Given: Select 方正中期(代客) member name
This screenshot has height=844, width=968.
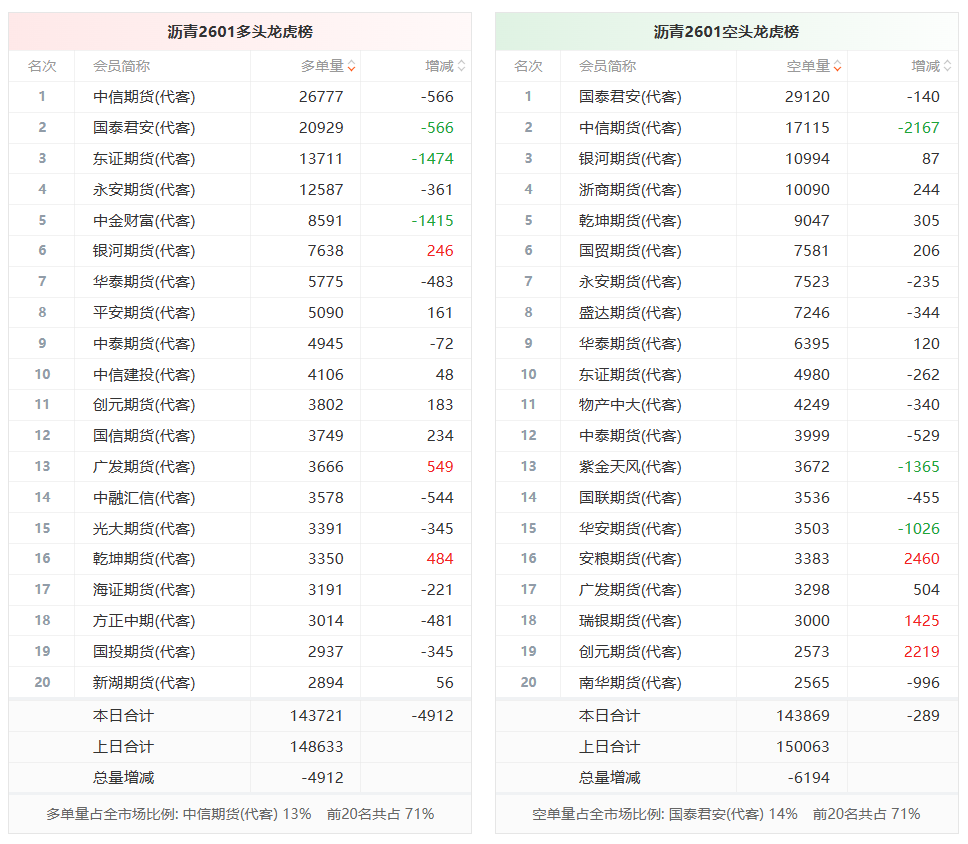Looking at the screenshot, I should pos(144,620).
